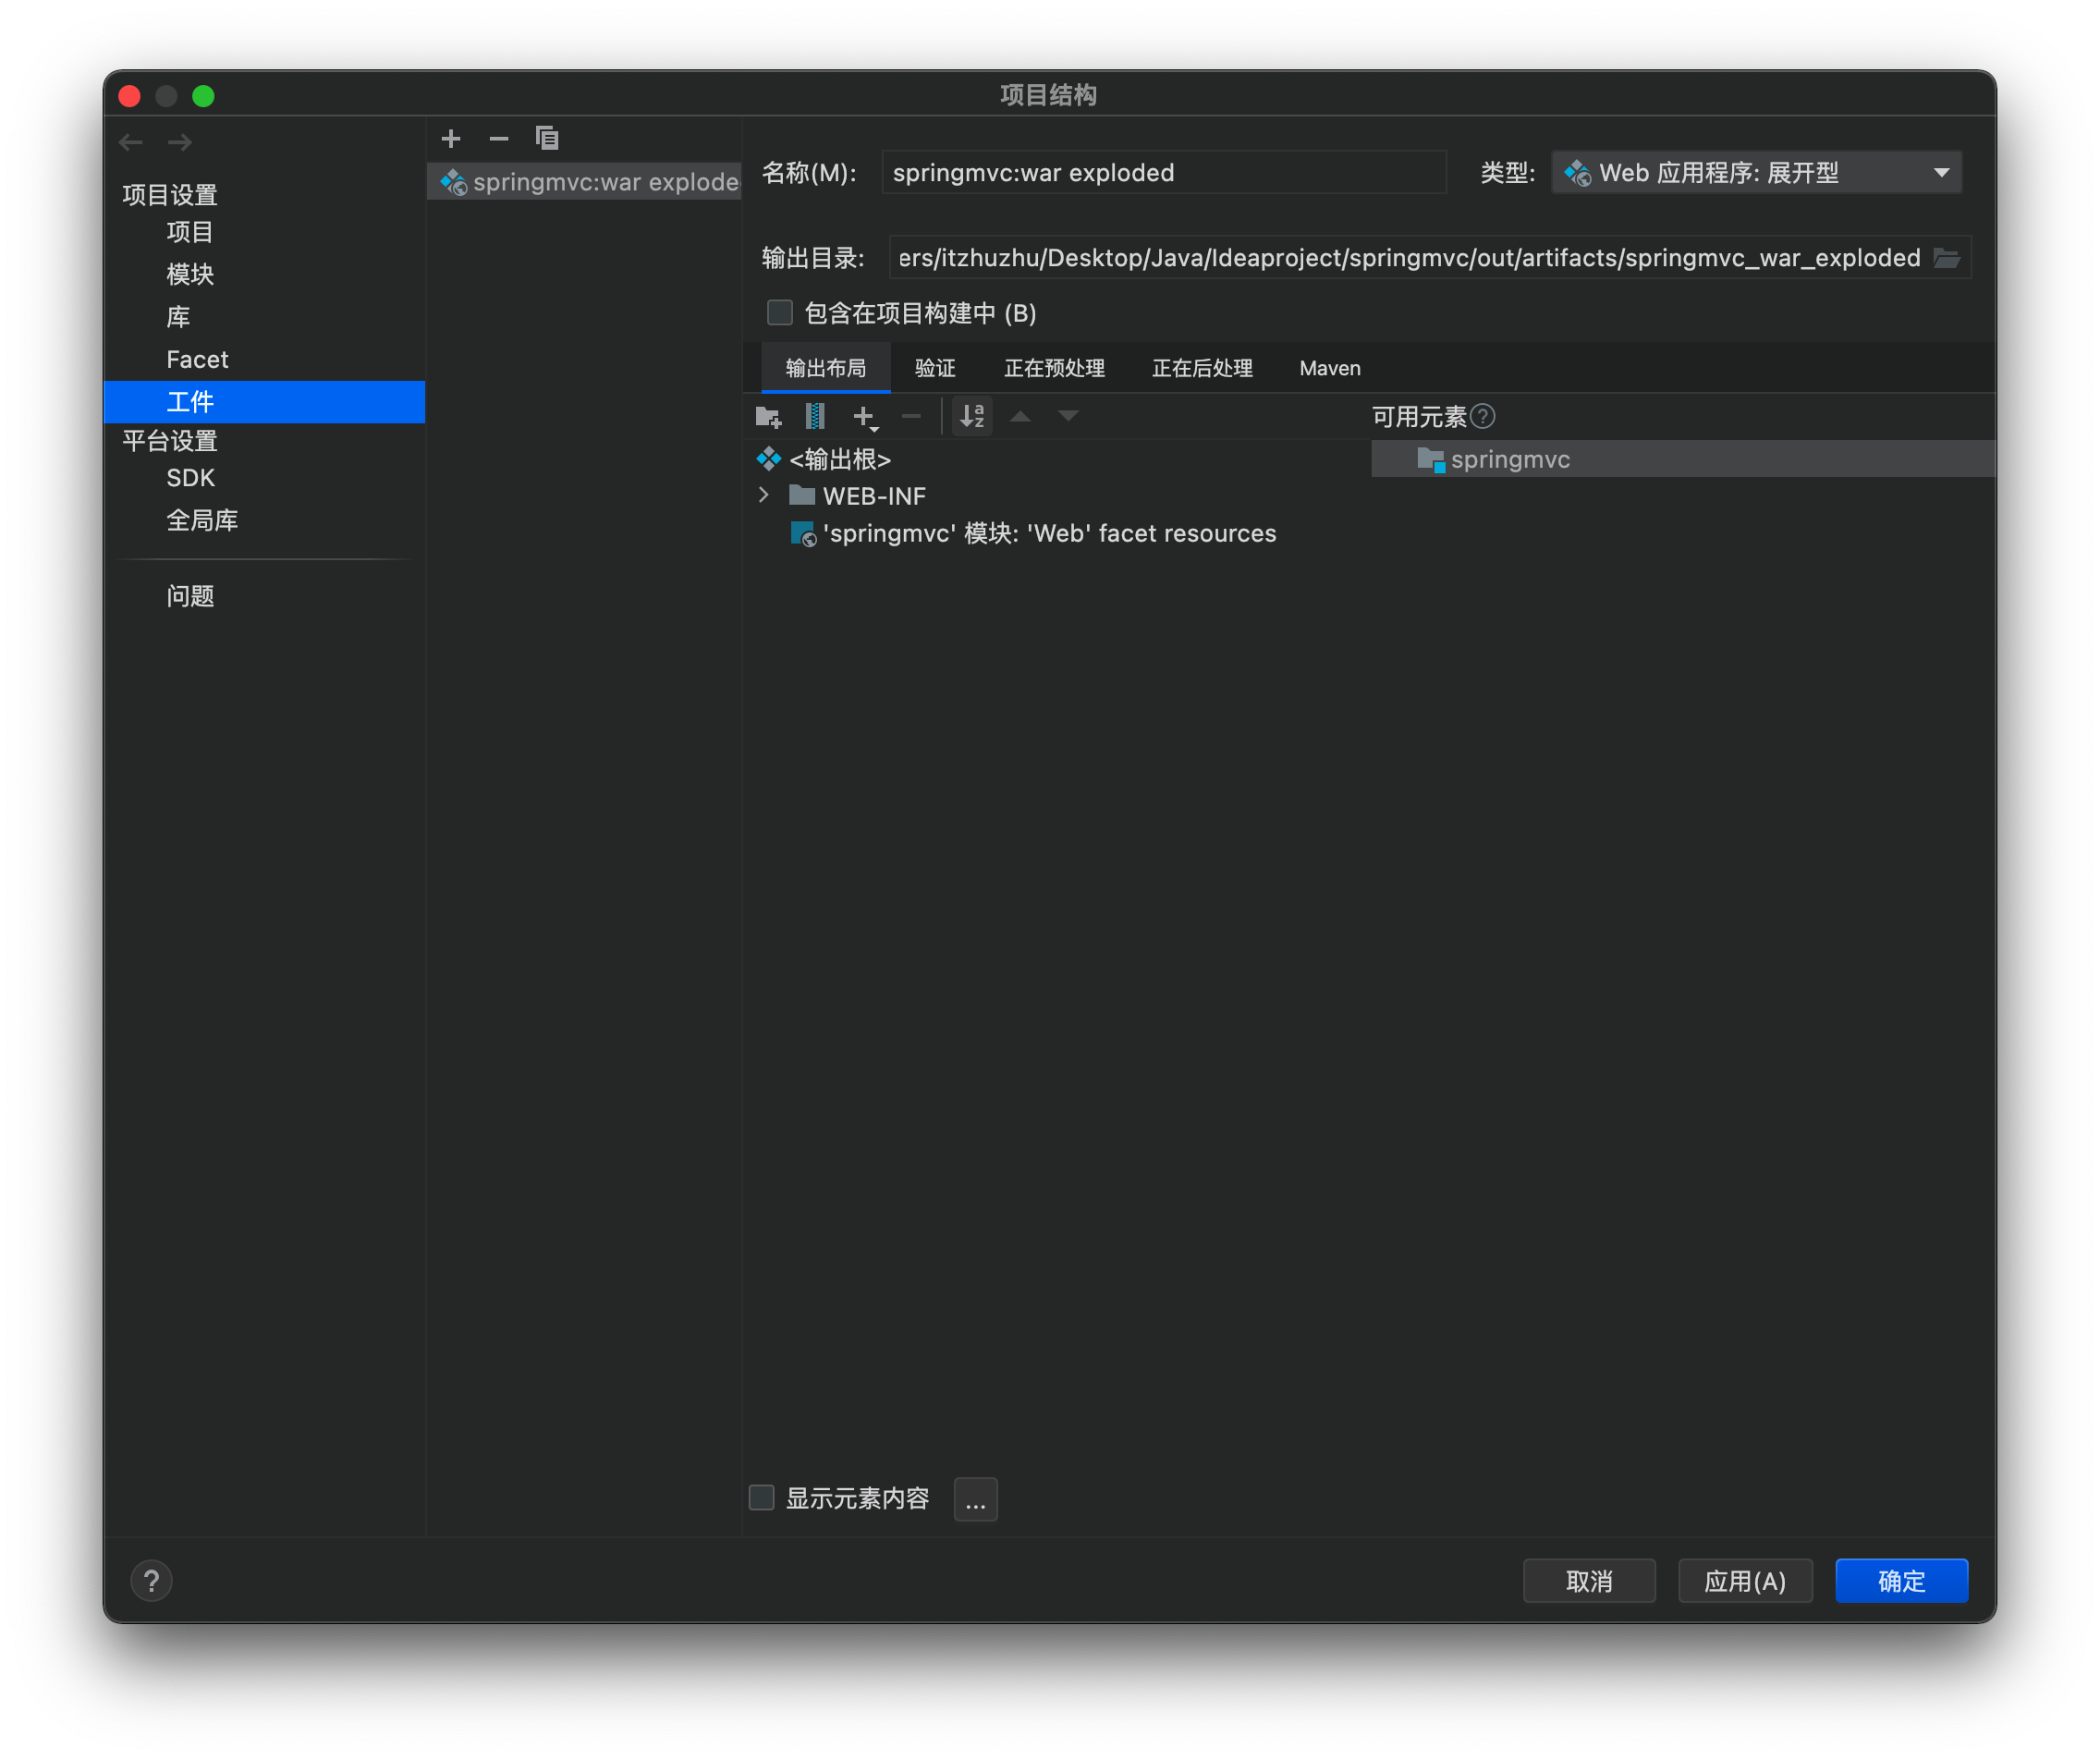Open add copy-of element dropdown
The image size is (2100, 1760).
click(x=865, y=416)
